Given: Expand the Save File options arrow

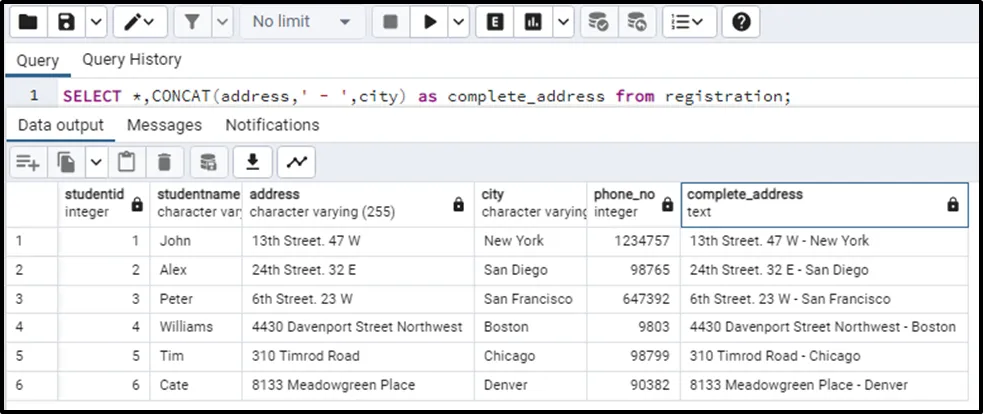Looking at the screenshot, I should (x=94, y=21).
